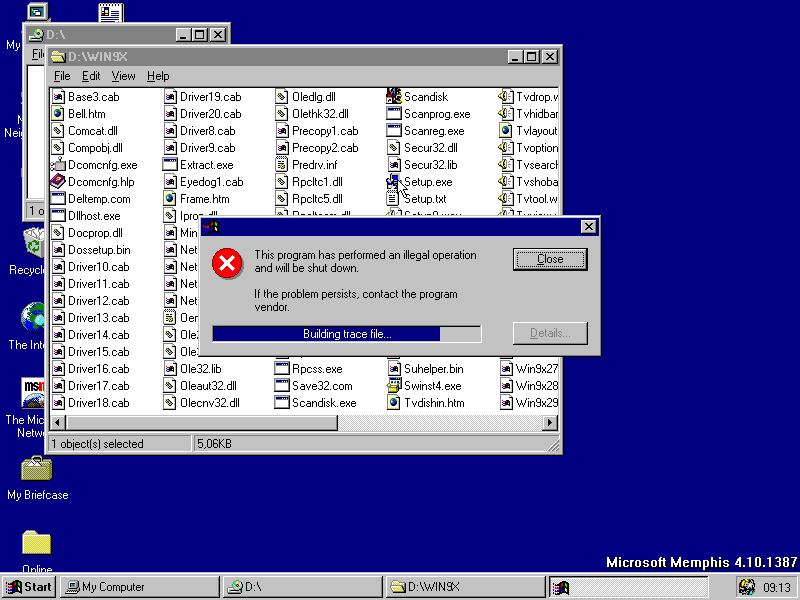Select the Ole32.lib file icon
The image size is (800, 600).
pyautogui.click(x=170, y=369)
